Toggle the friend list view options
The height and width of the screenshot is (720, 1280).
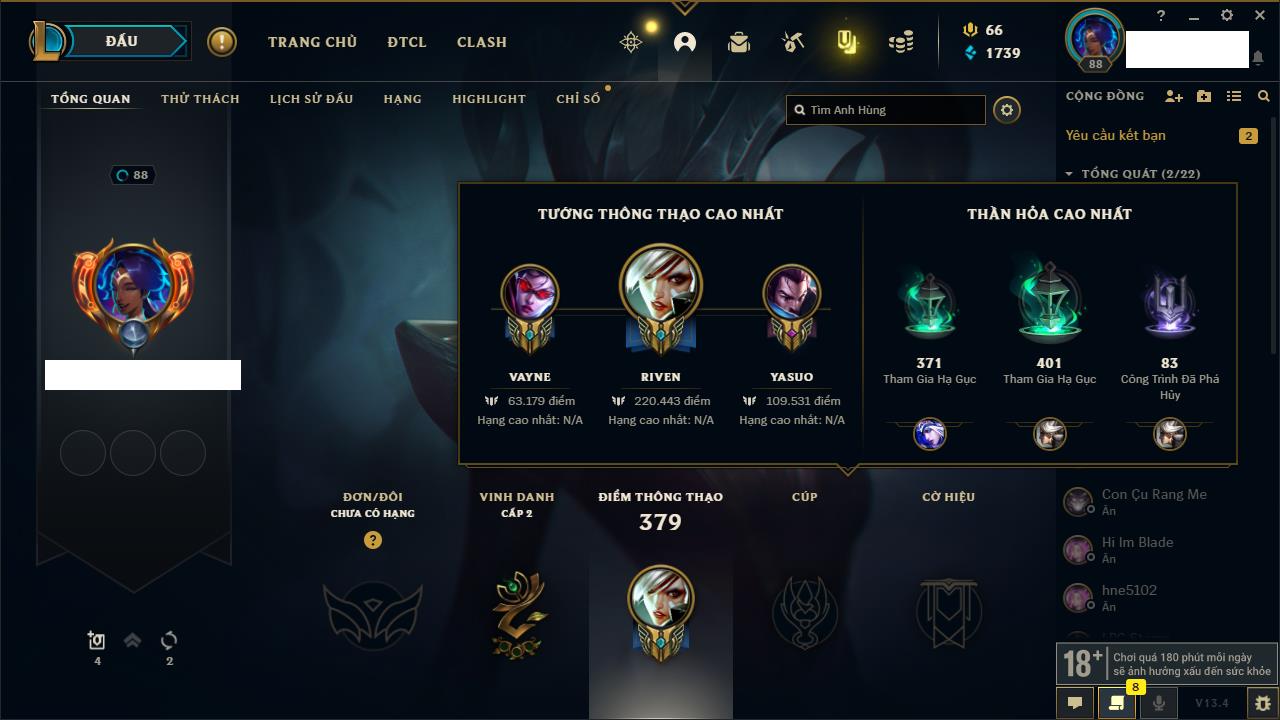1234,96
